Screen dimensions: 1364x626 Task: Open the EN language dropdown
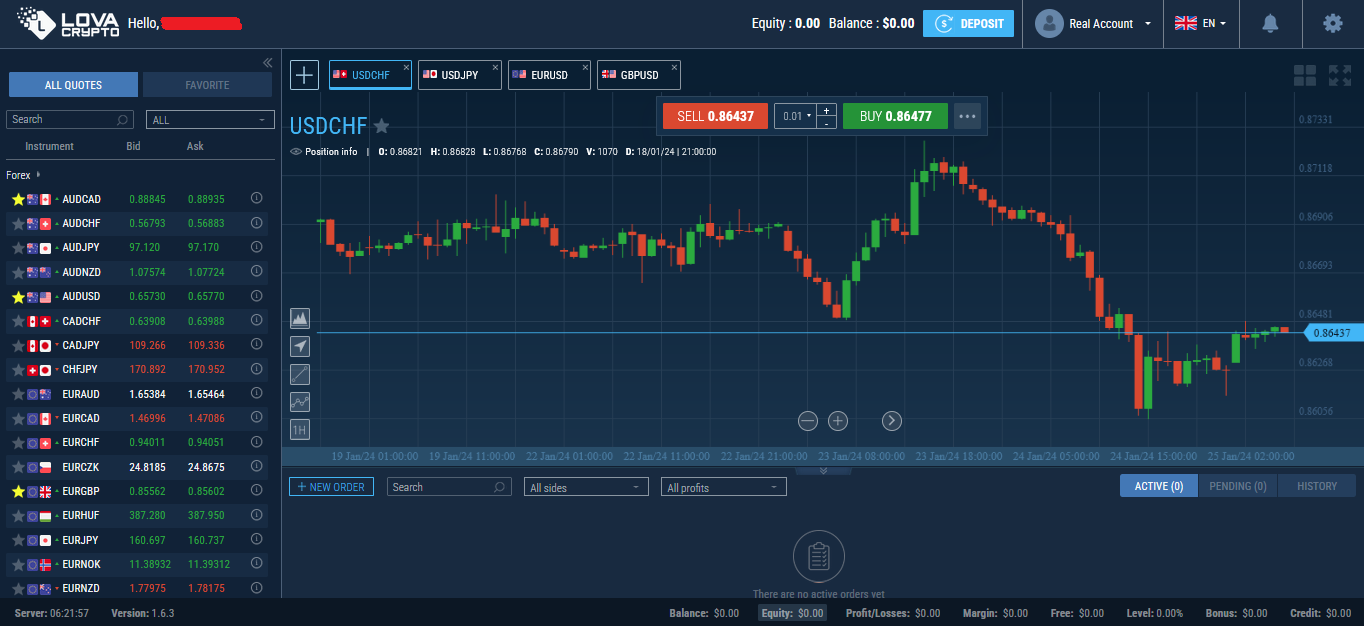click(x=1201, y=23)
